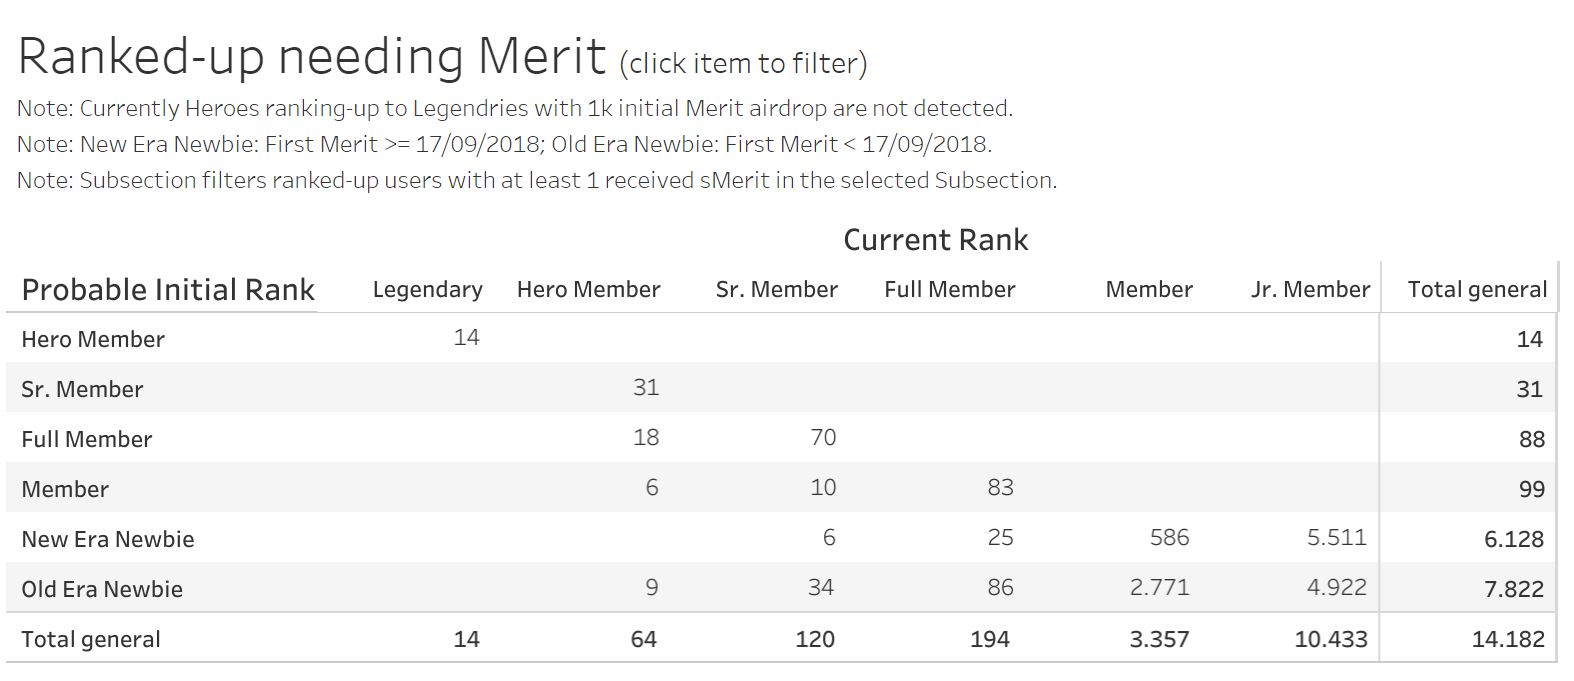The height and width of the screenshot is (681, 1574).
Task: Select the 586 Member count cell
Action: [1170, 537]
